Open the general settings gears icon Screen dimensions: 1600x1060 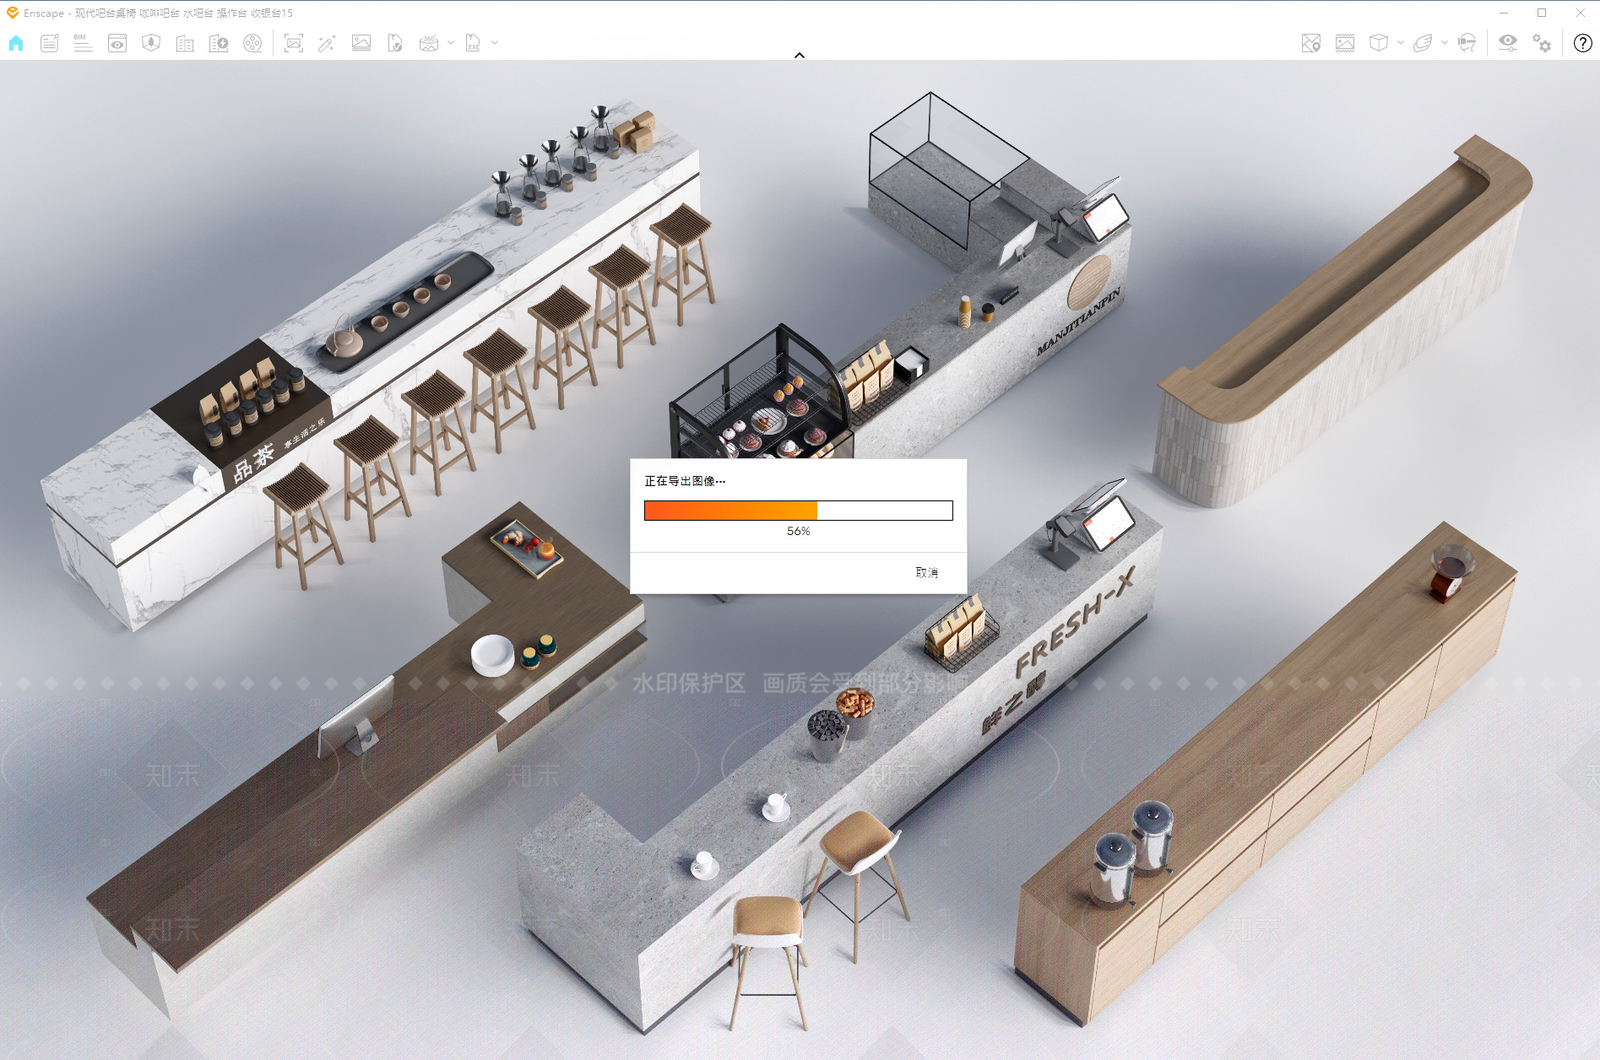1542,43
